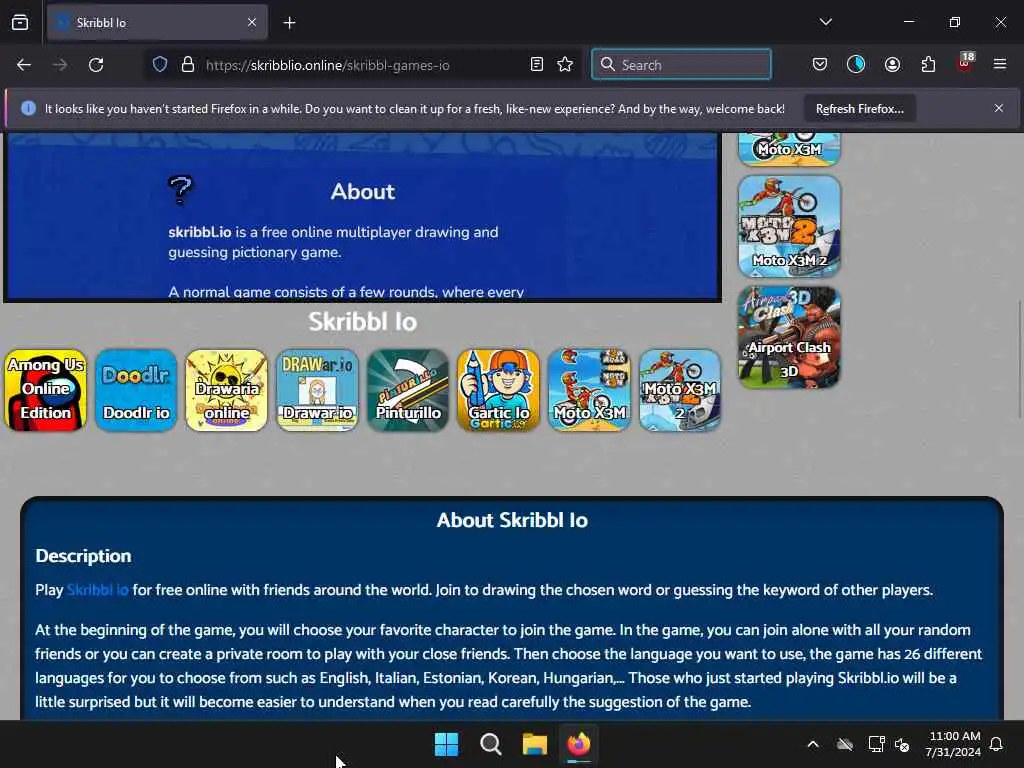Open the Gartic Io game

tap(499, 390)
